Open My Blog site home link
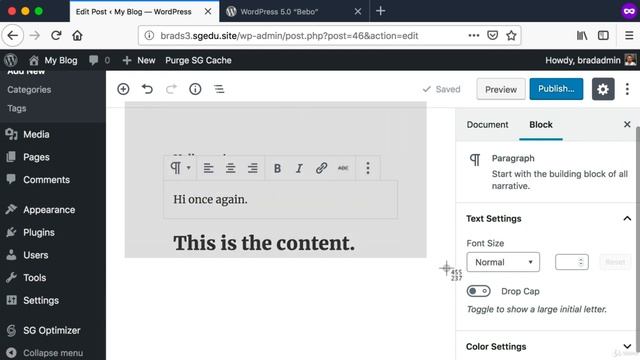Screen dimensions: 640x360 [x=53, y=60]
